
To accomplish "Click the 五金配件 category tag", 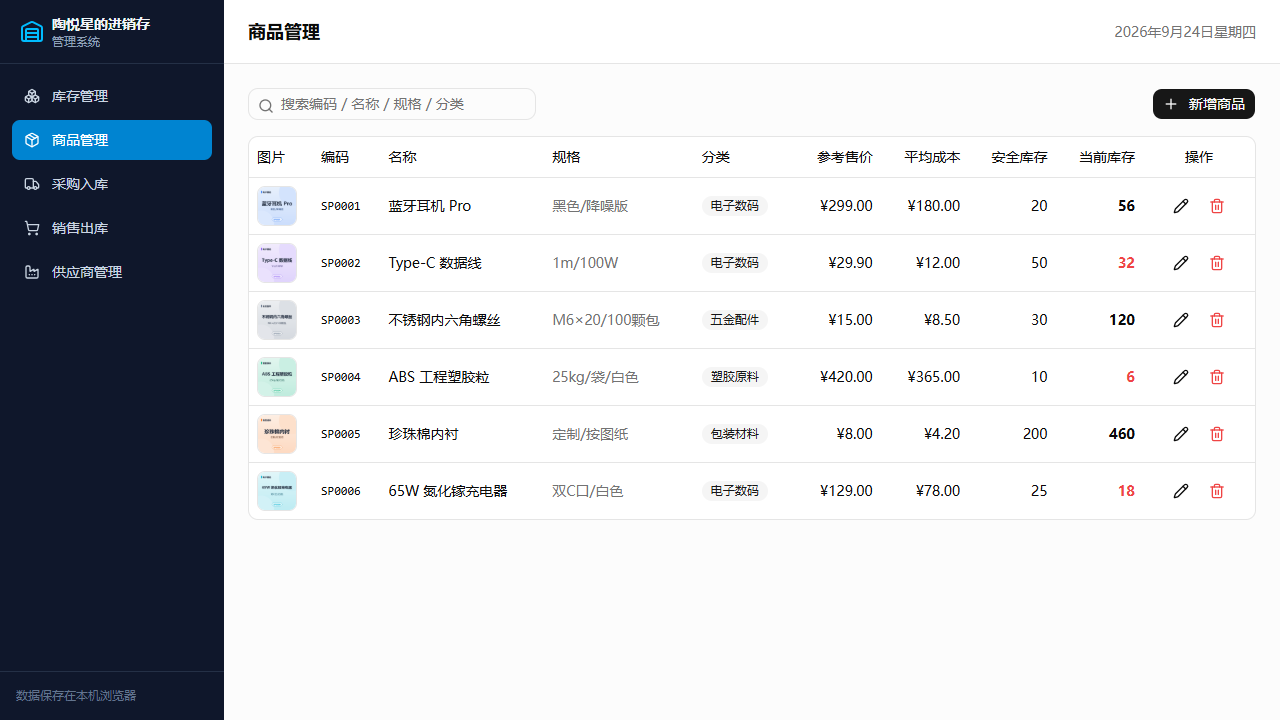I will (x=735, y=320).
